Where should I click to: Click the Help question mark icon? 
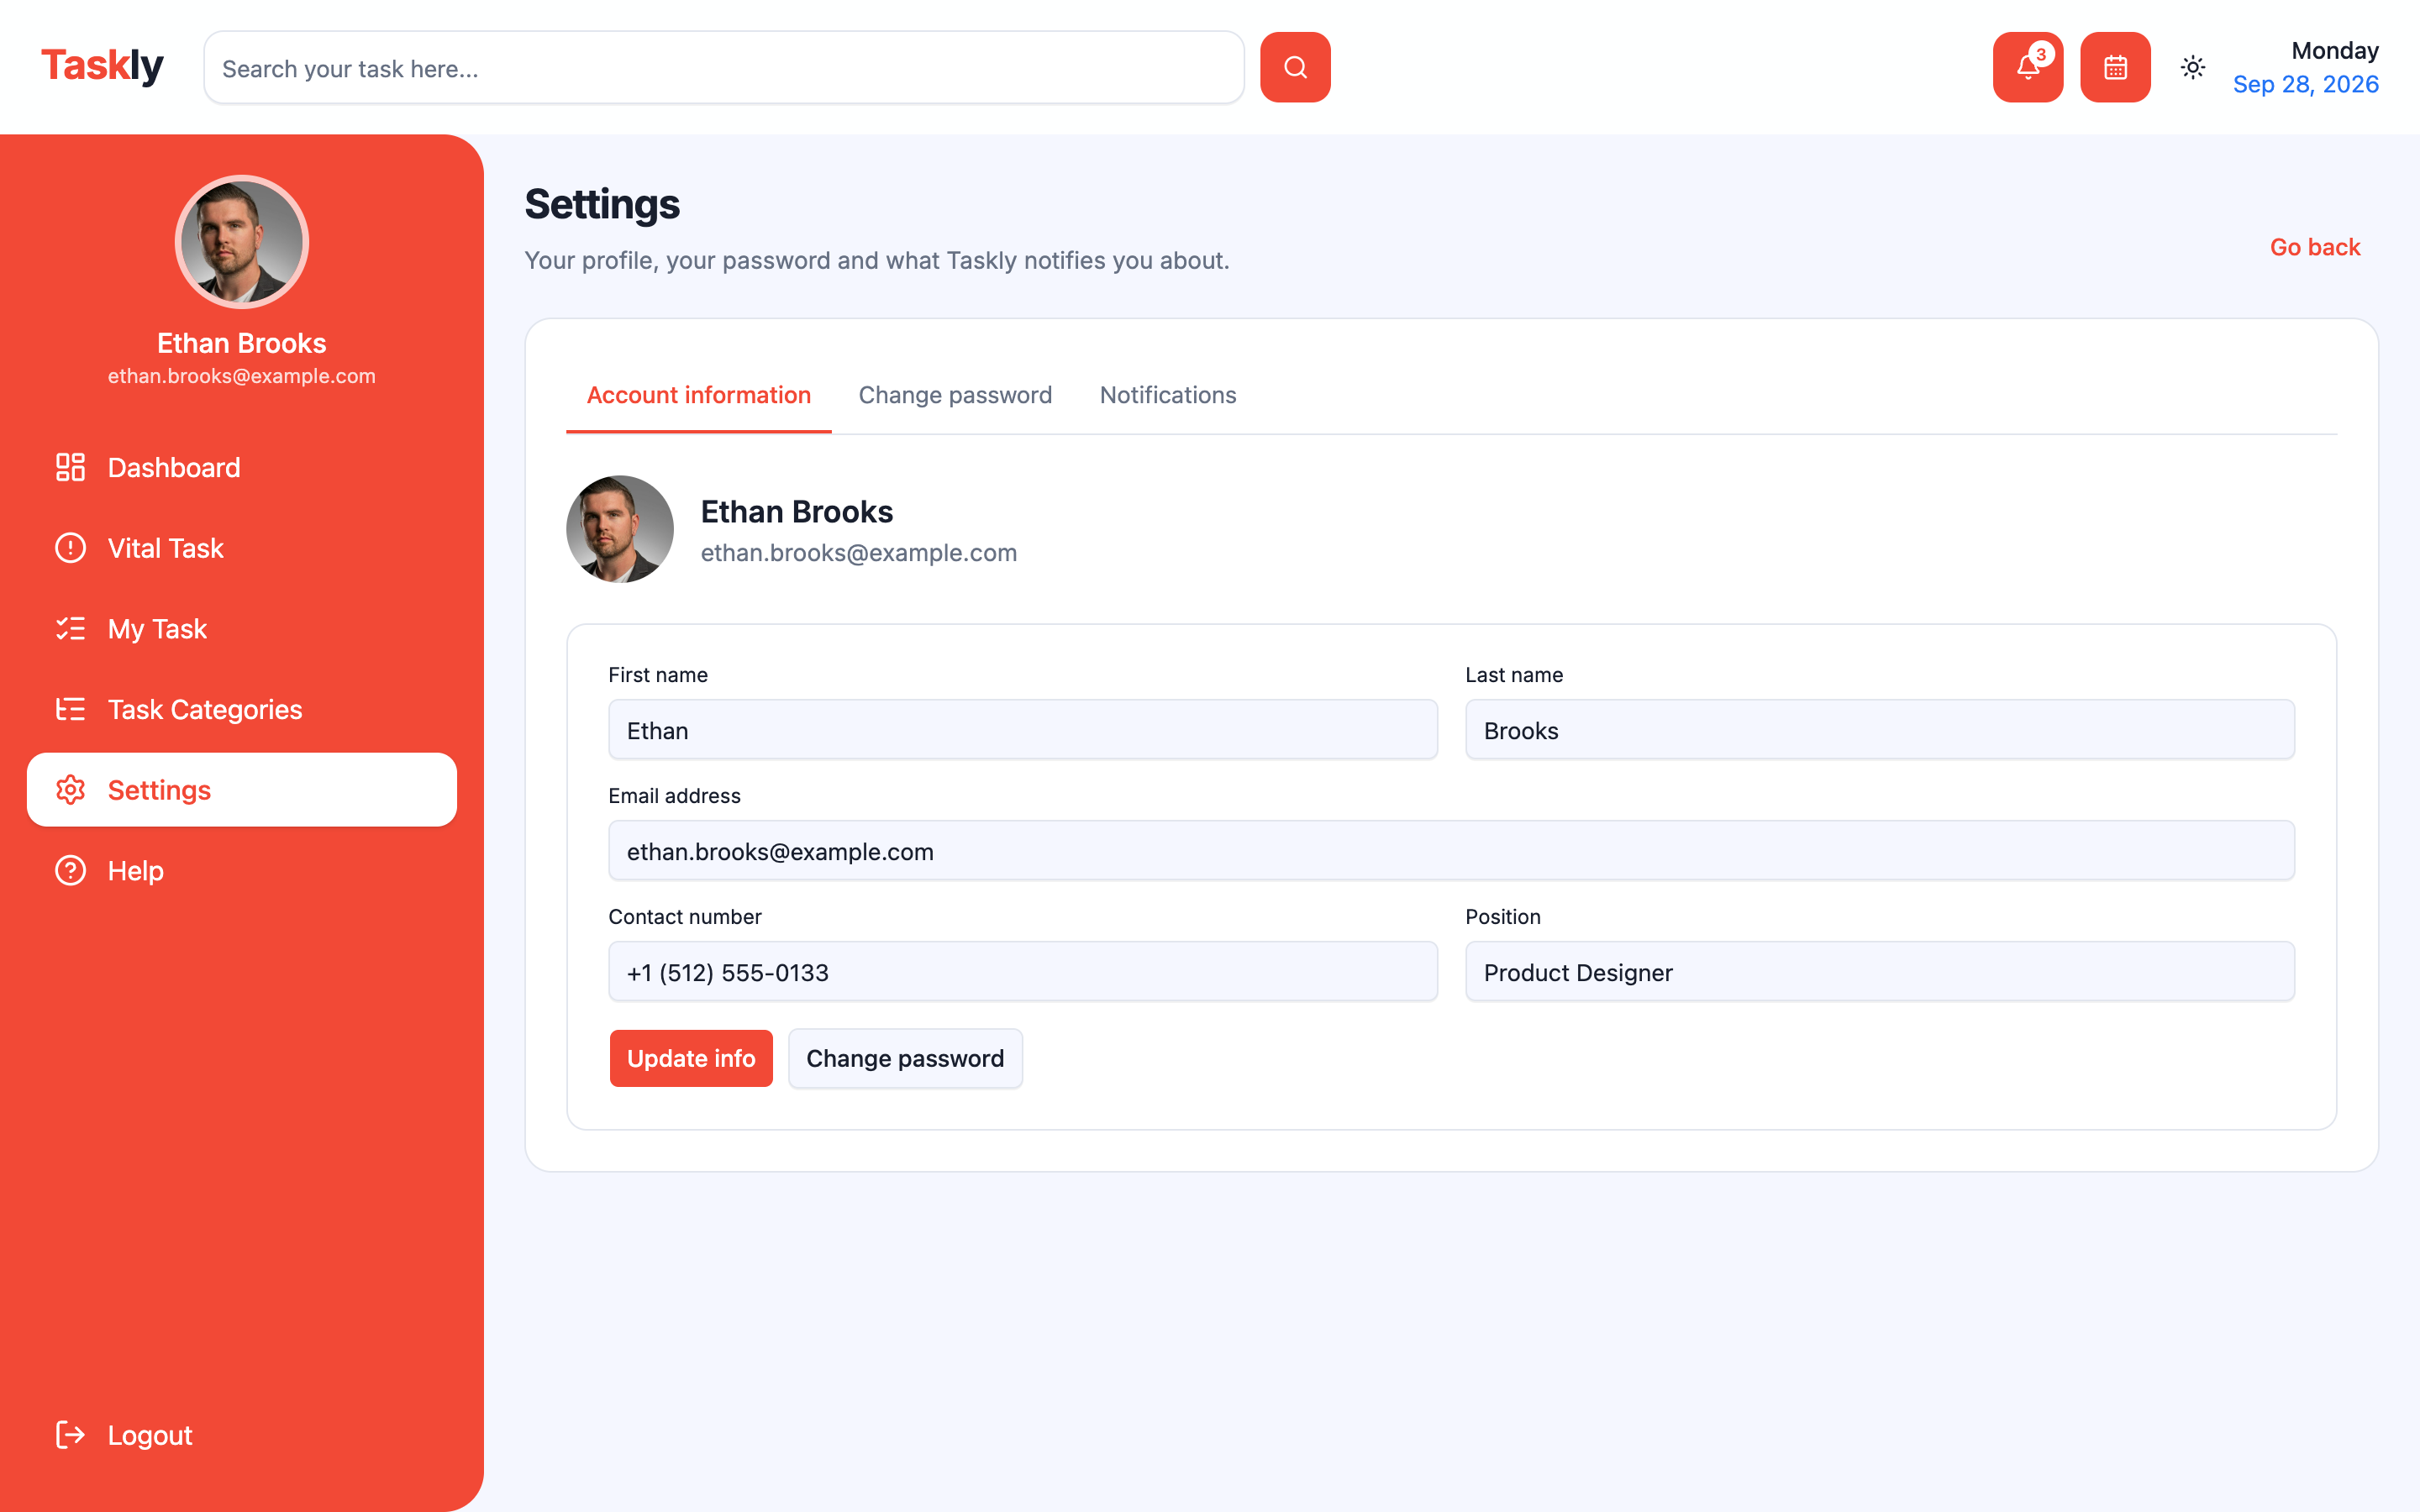[70, 871]
